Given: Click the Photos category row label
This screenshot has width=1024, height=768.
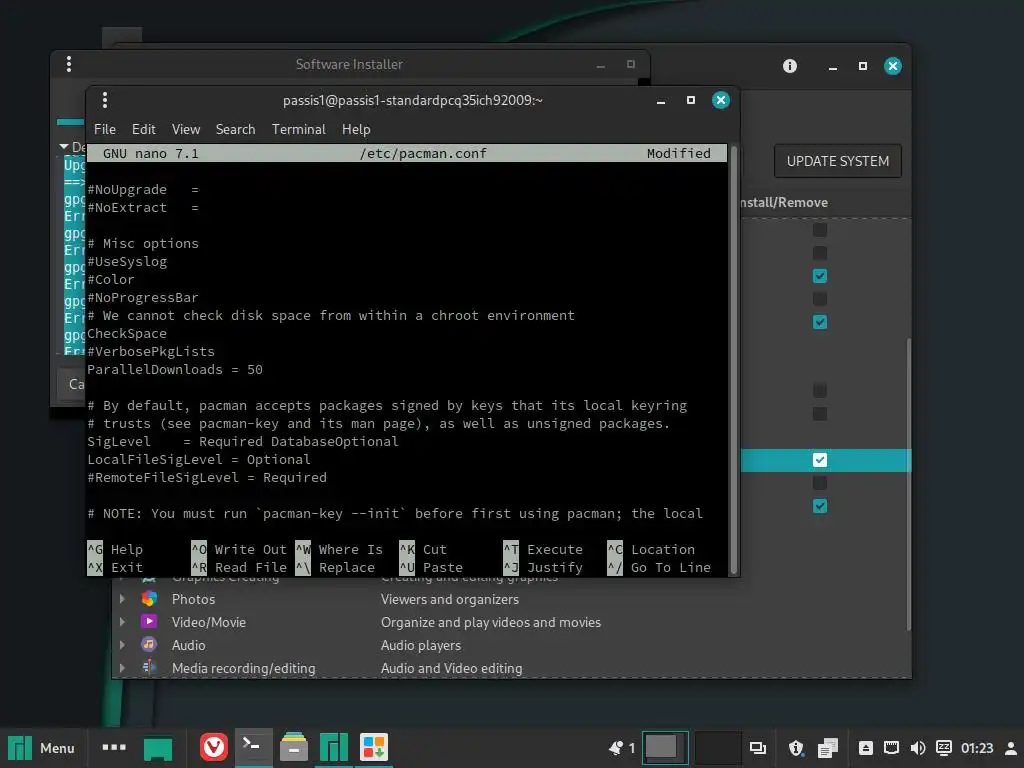Looking at the screenshot, I should click(x=193, y=599).
